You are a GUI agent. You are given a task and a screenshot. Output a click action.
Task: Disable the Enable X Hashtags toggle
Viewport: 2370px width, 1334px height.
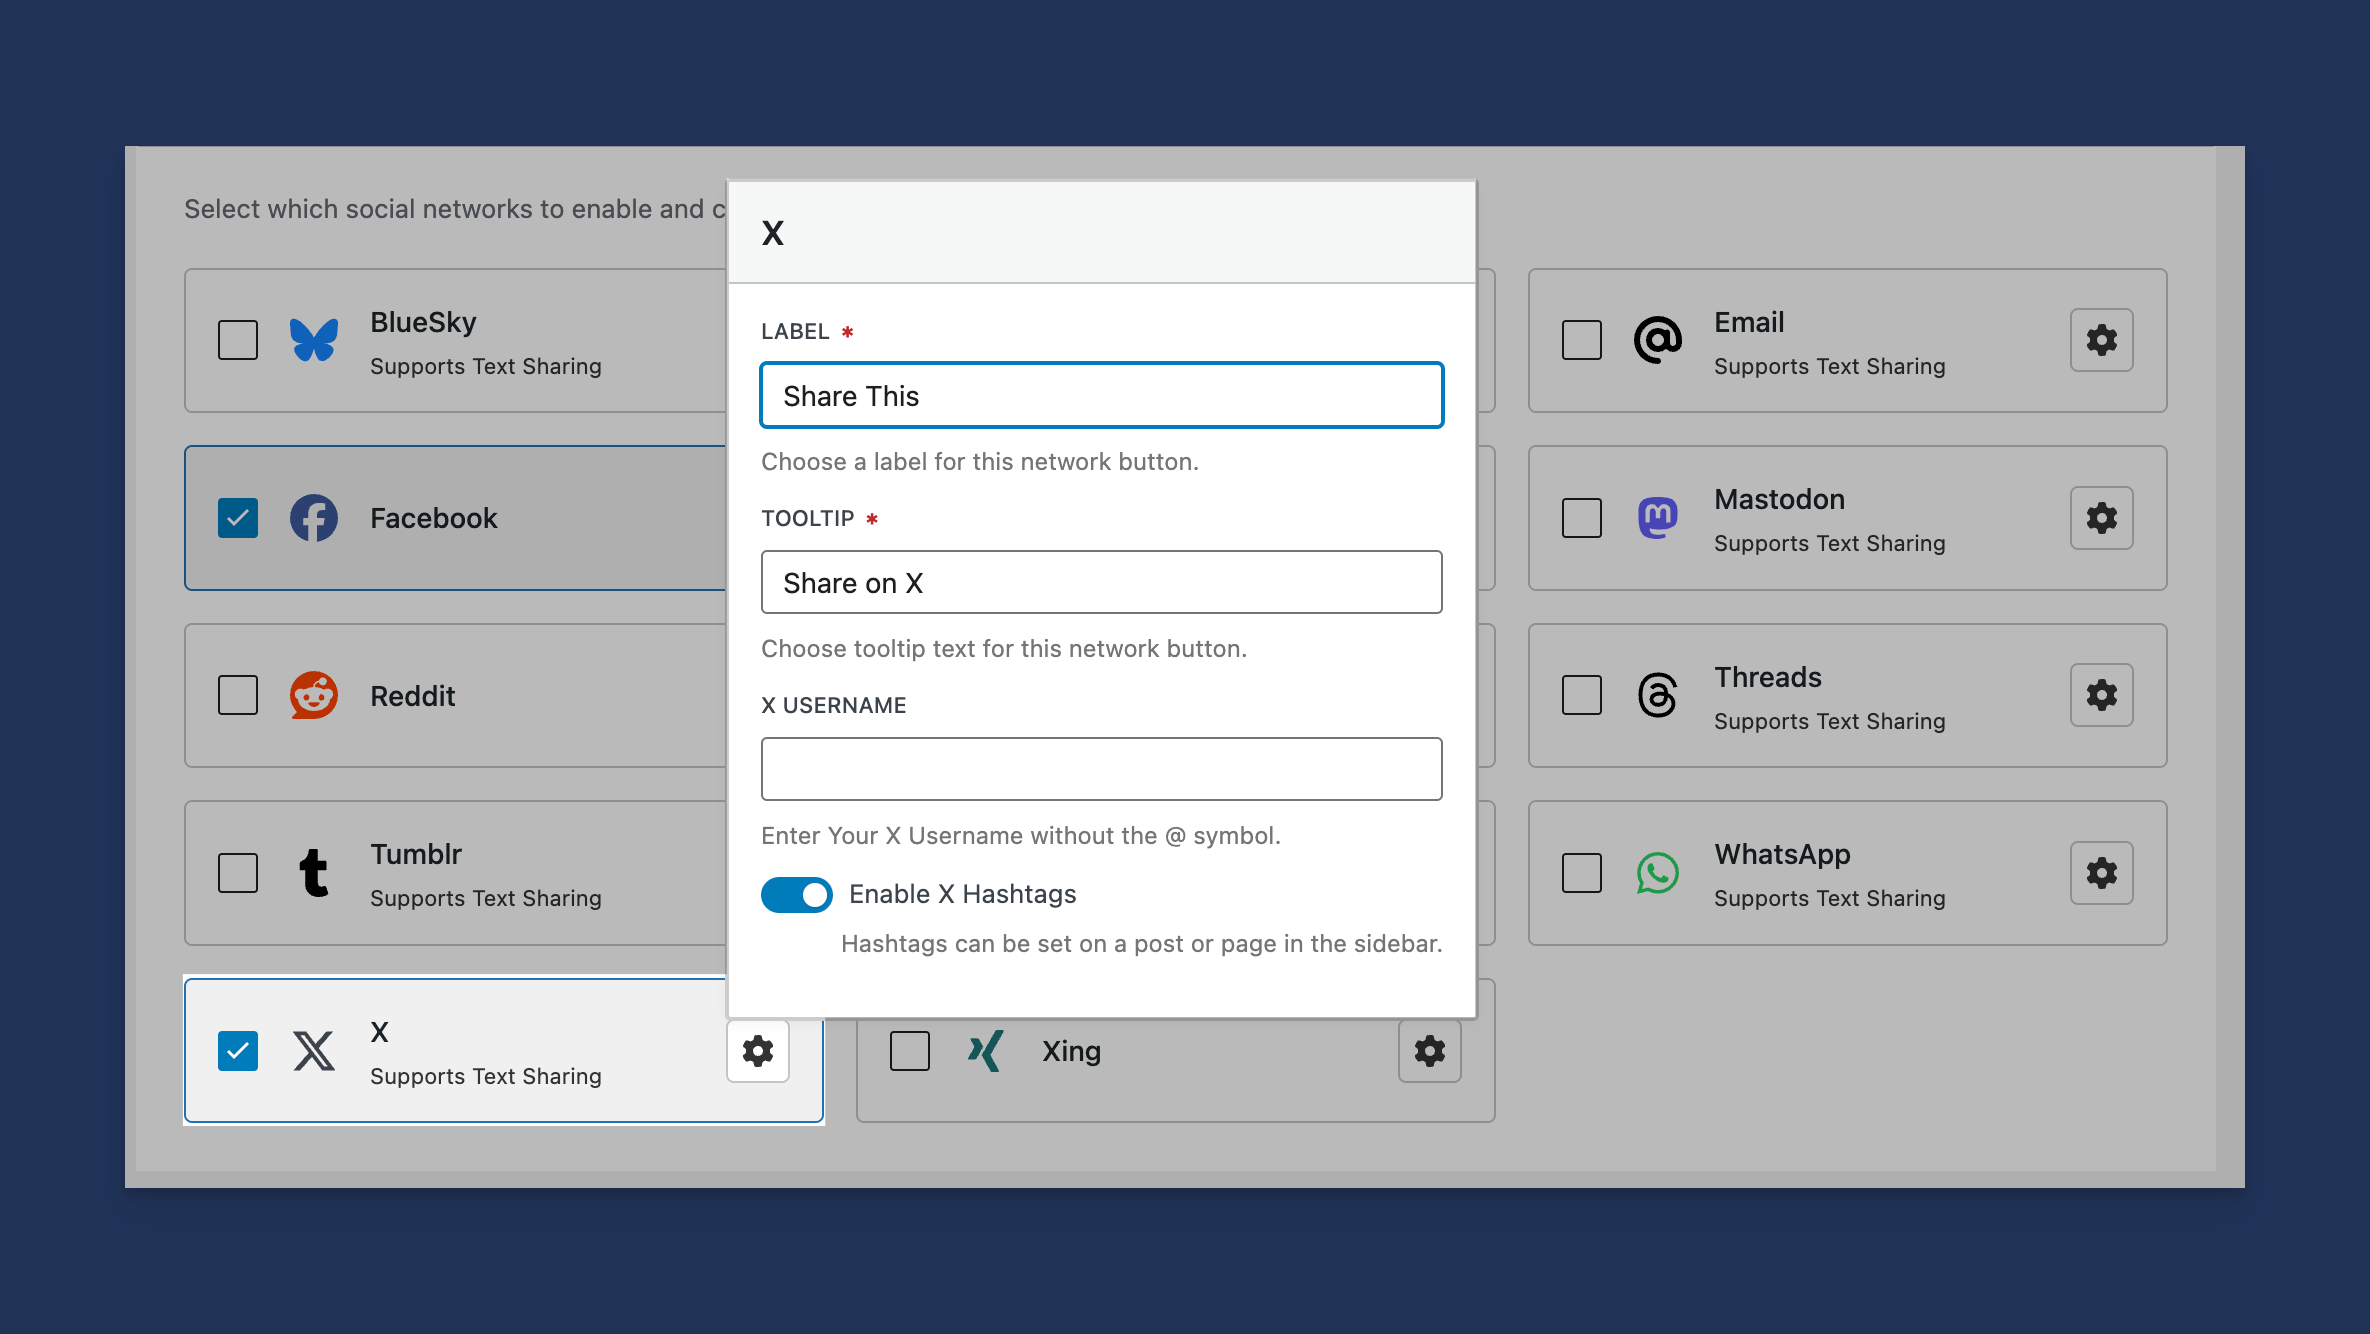pos(797,895)
